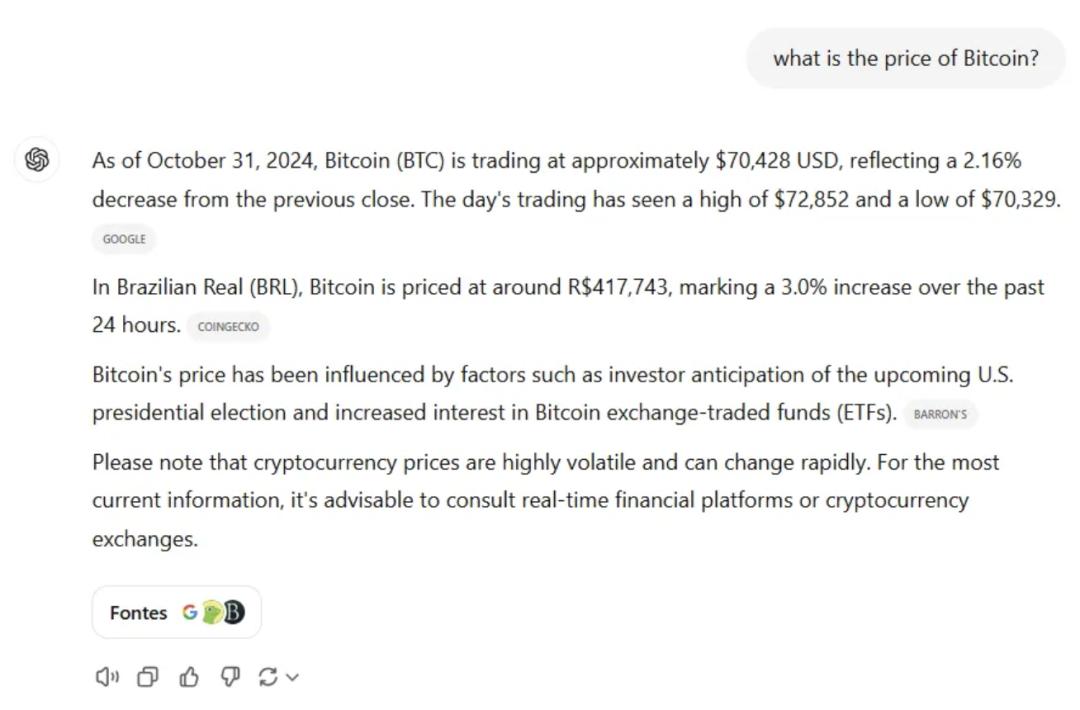Click the CoinGecko gecko icon in Fontes

point(211,613)
